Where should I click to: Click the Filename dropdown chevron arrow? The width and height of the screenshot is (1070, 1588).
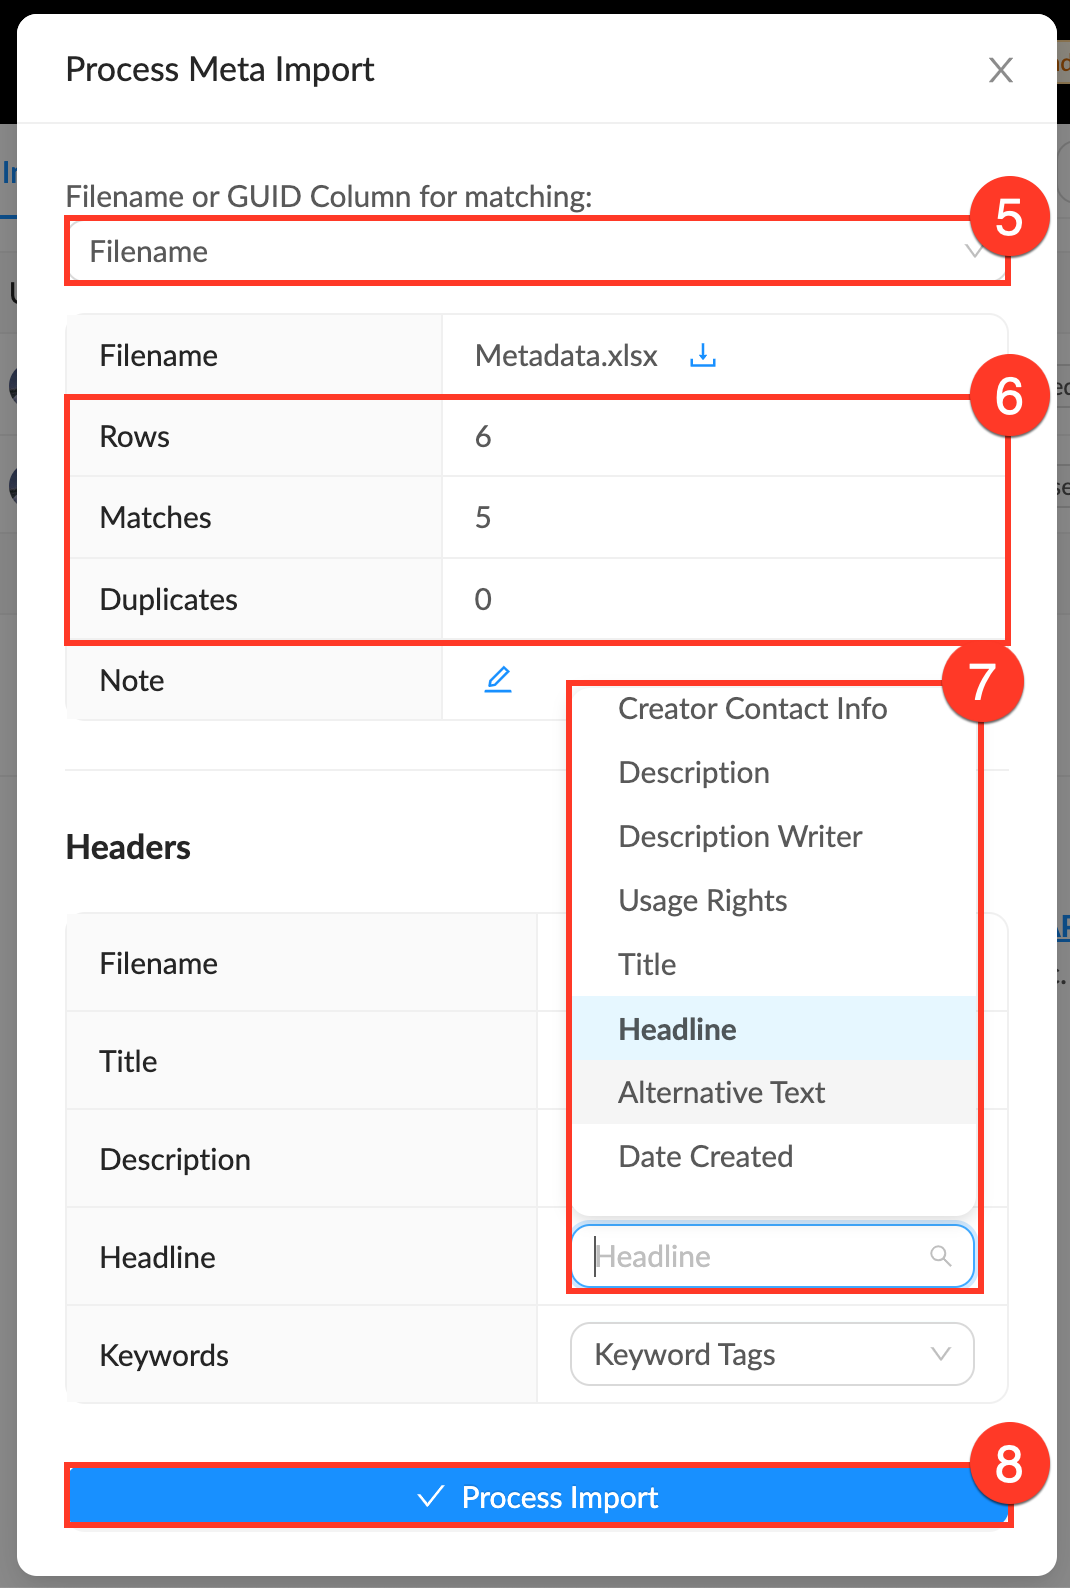(x=973, y=252)
